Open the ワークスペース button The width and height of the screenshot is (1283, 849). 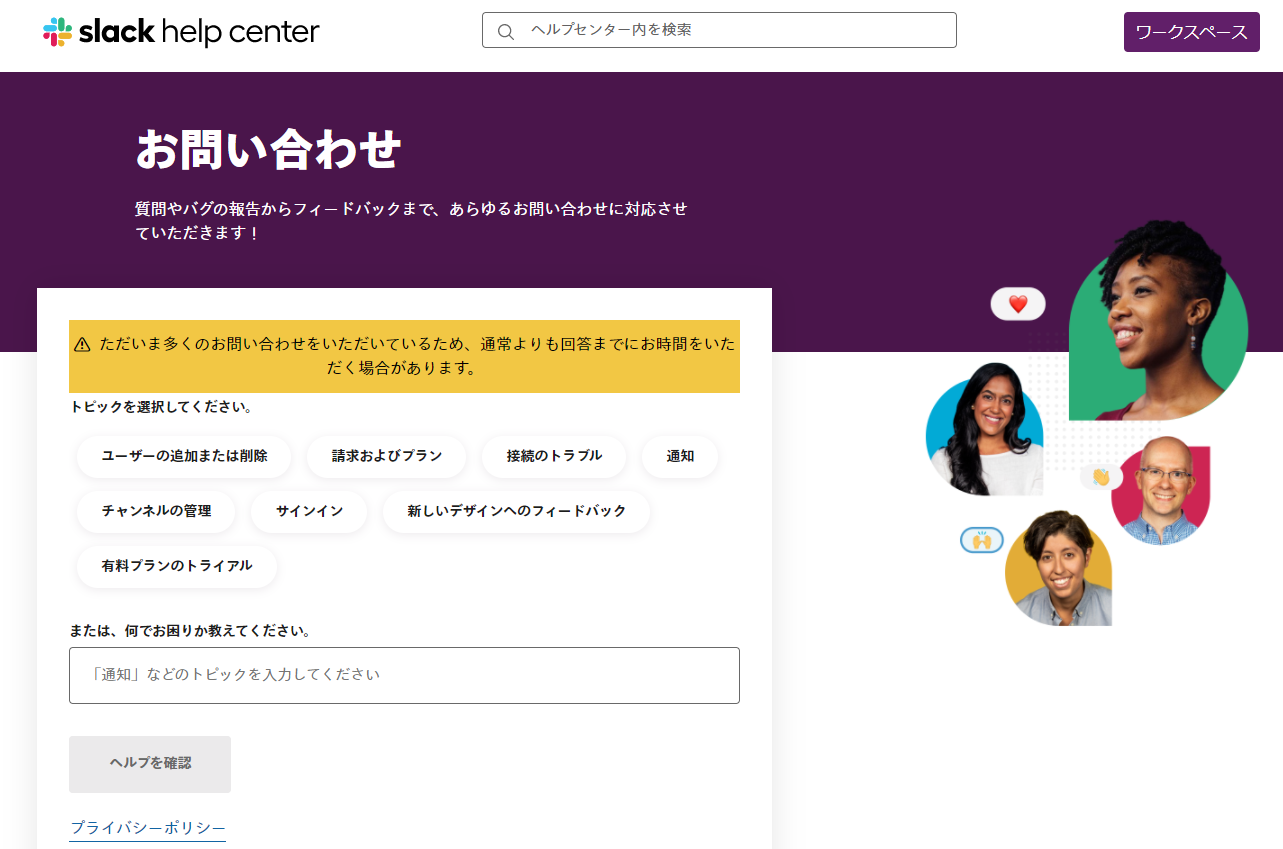(1191, 32)
